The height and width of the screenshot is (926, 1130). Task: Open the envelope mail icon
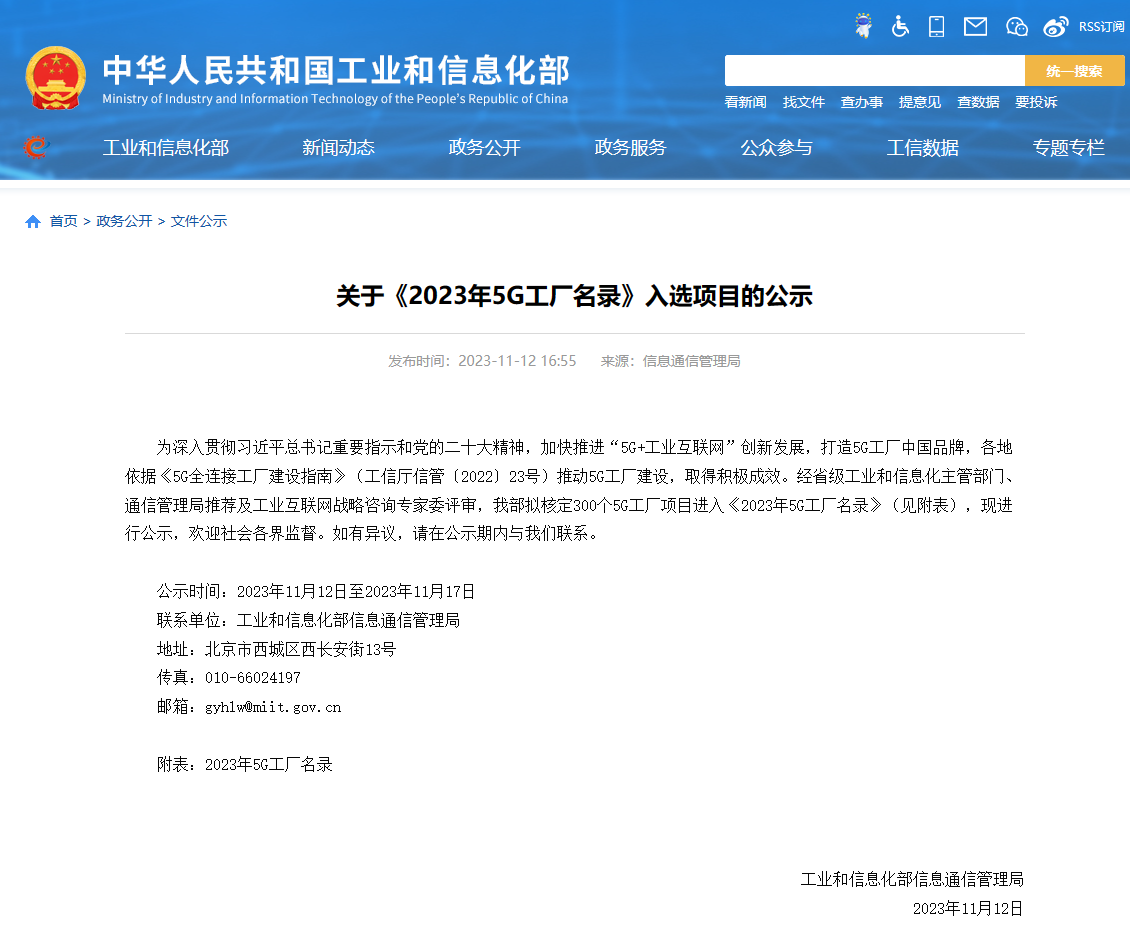975,26
